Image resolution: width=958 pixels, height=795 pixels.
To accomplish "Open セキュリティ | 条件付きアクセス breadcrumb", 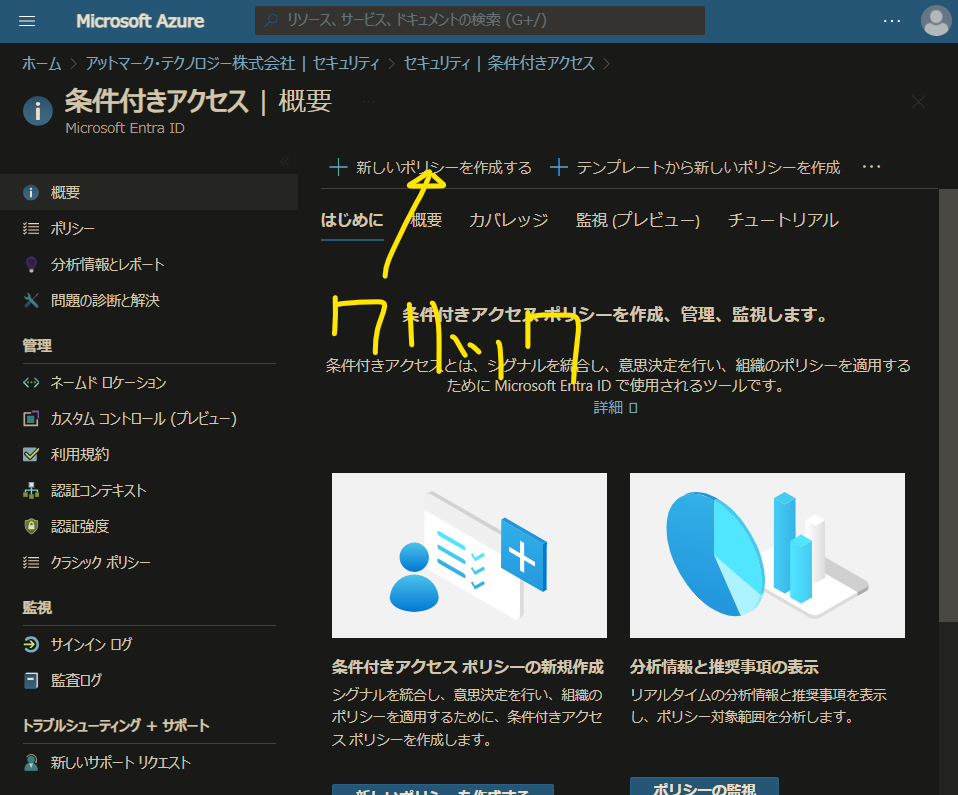I will point(499,64).
